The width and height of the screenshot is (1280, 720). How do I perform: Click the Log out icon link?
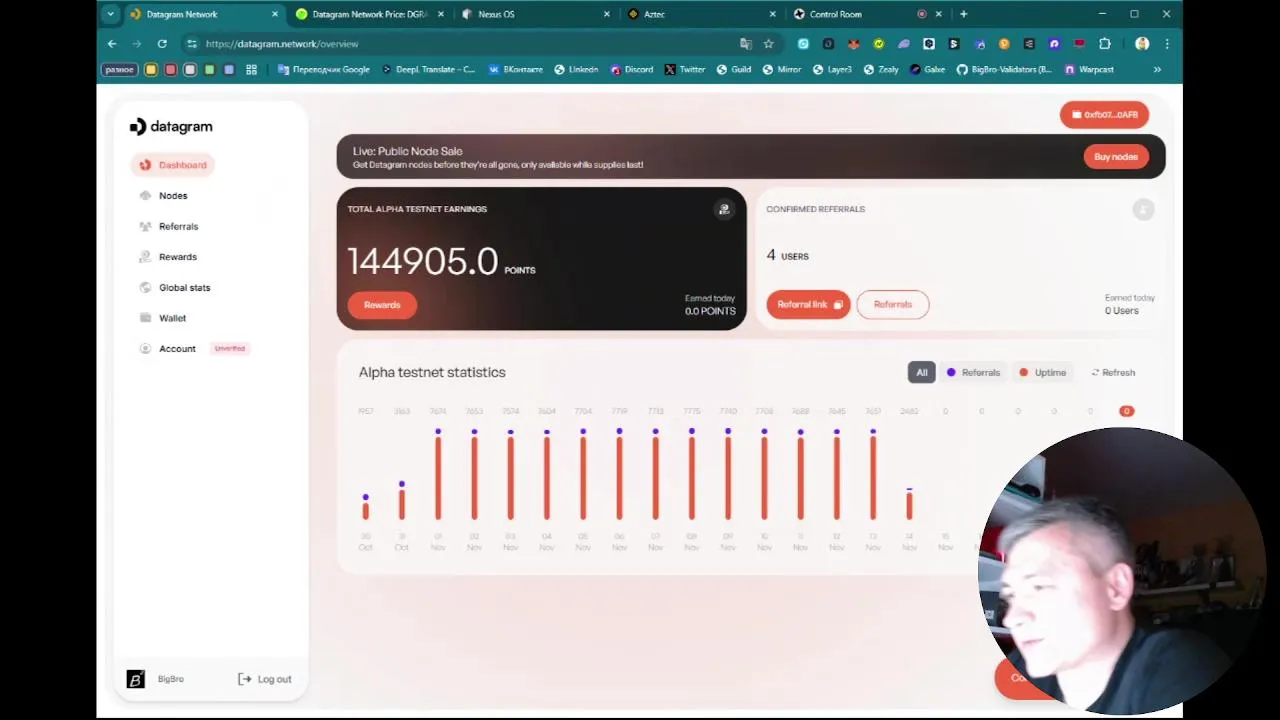coord(265,679)
